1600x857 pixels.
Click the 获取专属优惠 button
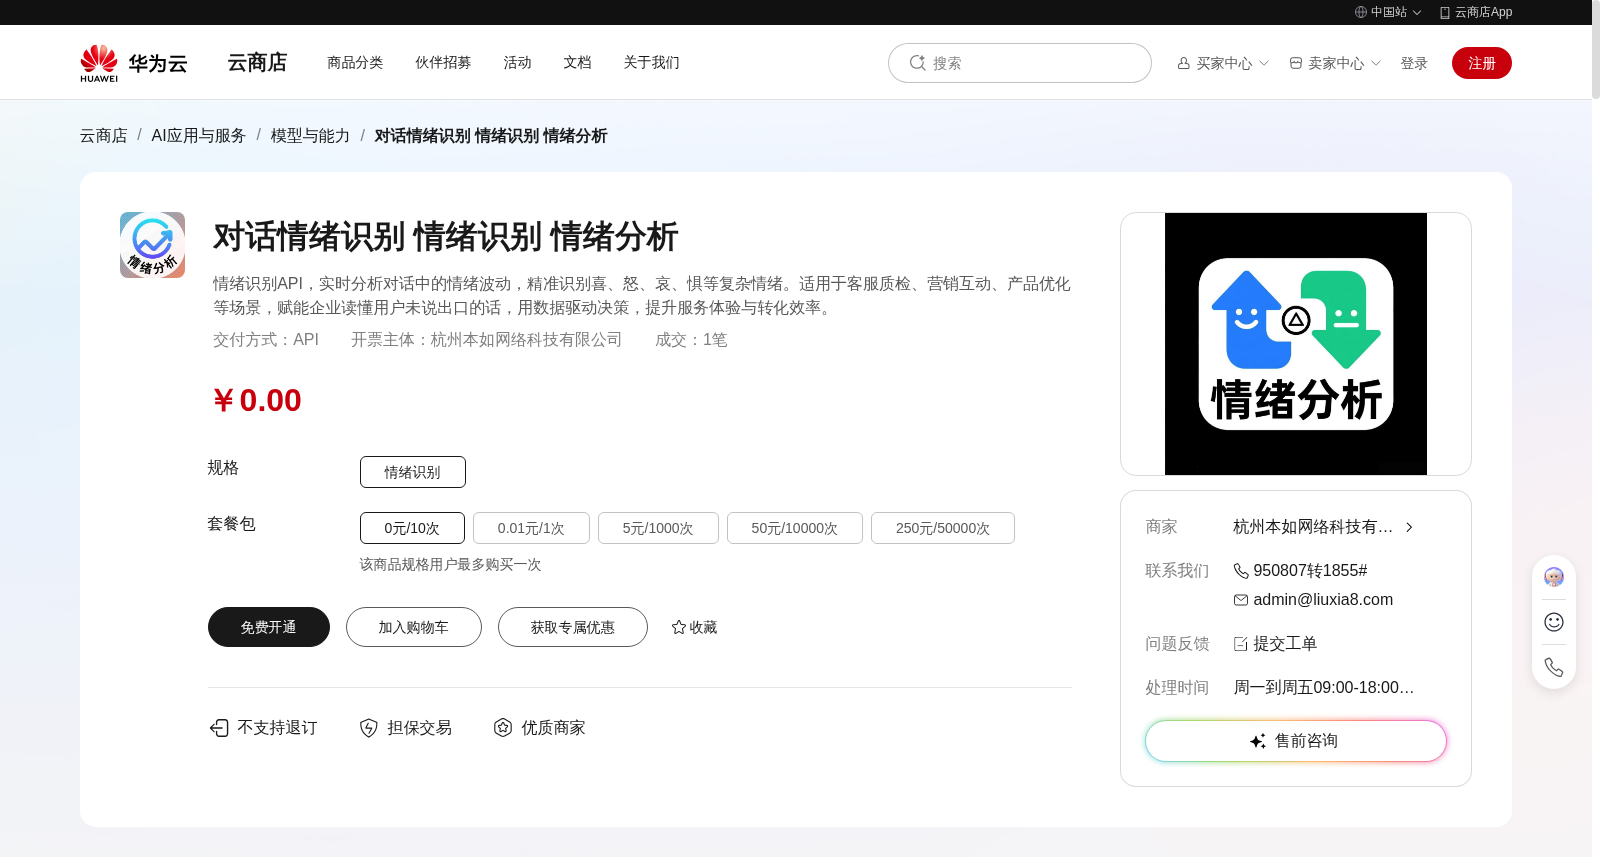573,627
